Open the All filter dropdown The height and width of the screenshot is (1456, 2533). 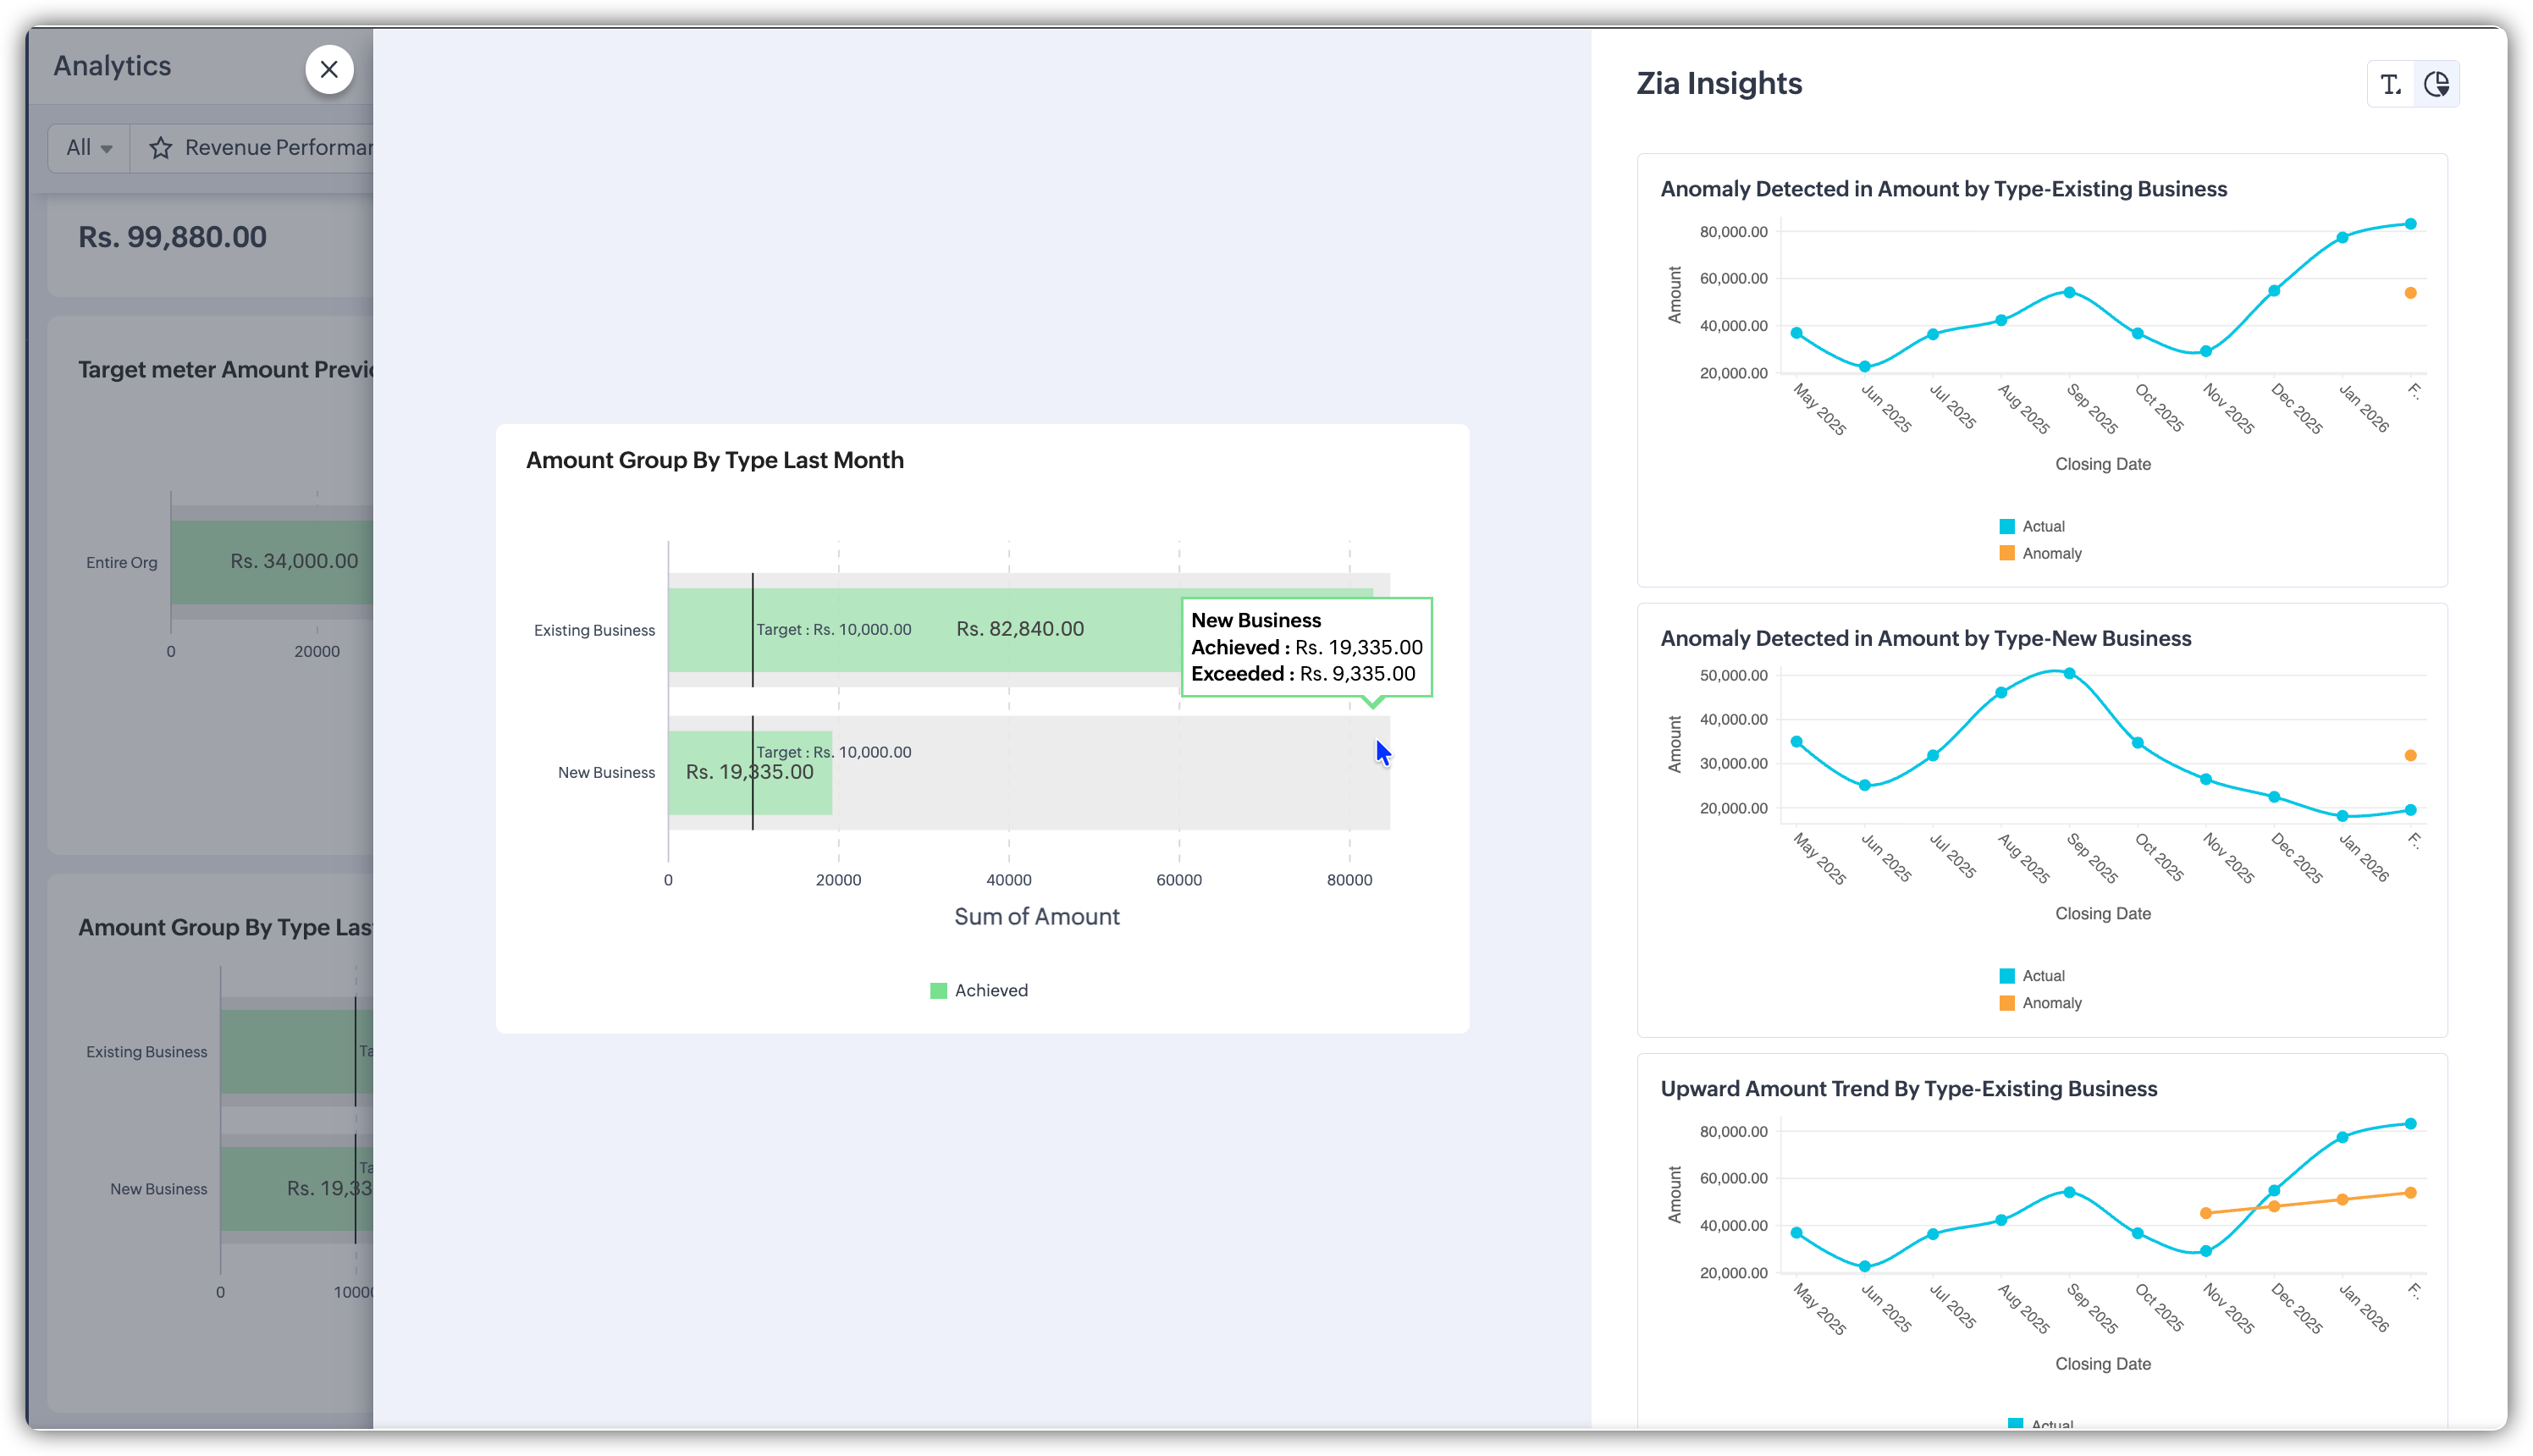click(x=89, y=148)
